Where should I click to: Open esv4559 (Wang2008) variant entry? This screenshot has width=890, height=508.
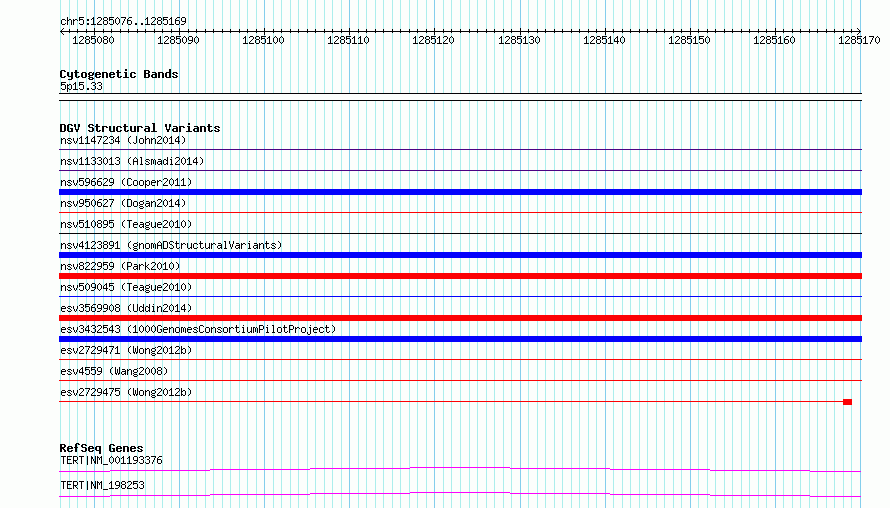click(x=114, y=371)
